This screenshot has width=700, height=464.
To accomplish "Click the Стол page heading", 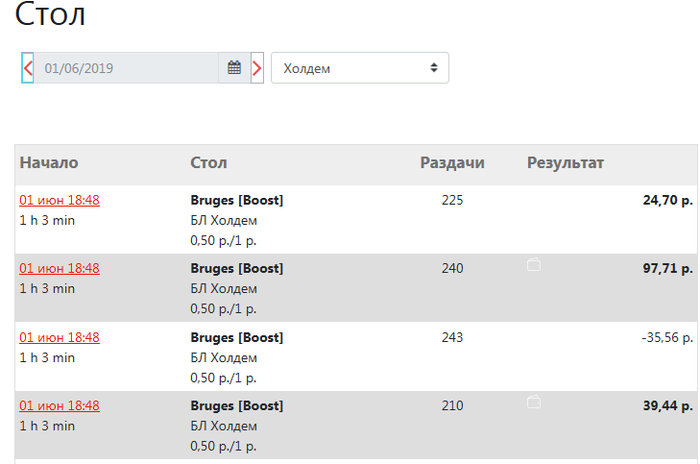I will click(x=50, y=14).
